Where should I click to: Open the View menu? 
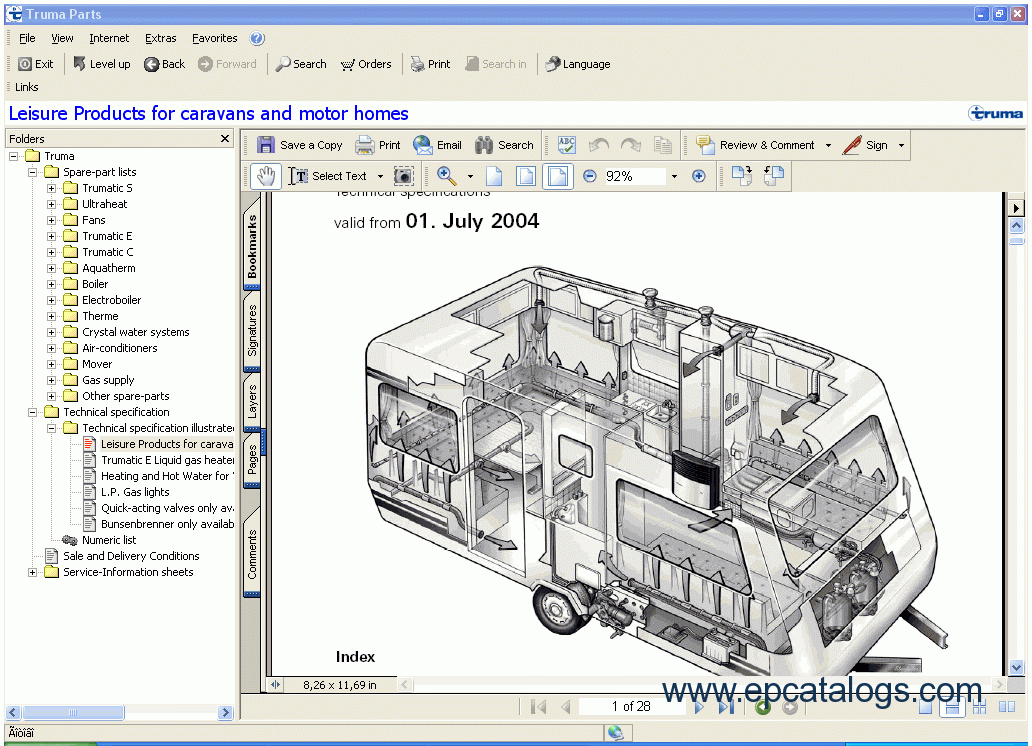pyautogui.click(x=63, y=38)
